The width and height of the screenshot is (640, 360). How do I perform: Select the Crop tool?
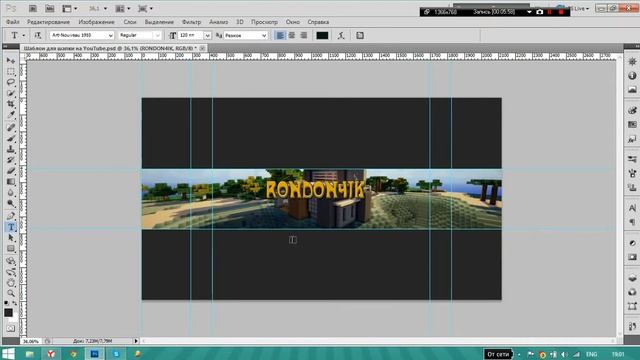(x=11, y=104)
